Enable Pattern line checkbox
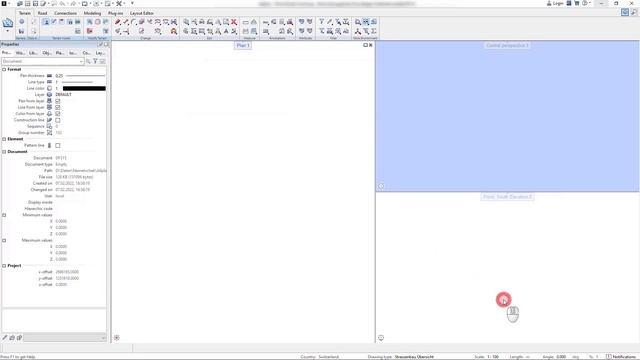 tap(58, 145)
